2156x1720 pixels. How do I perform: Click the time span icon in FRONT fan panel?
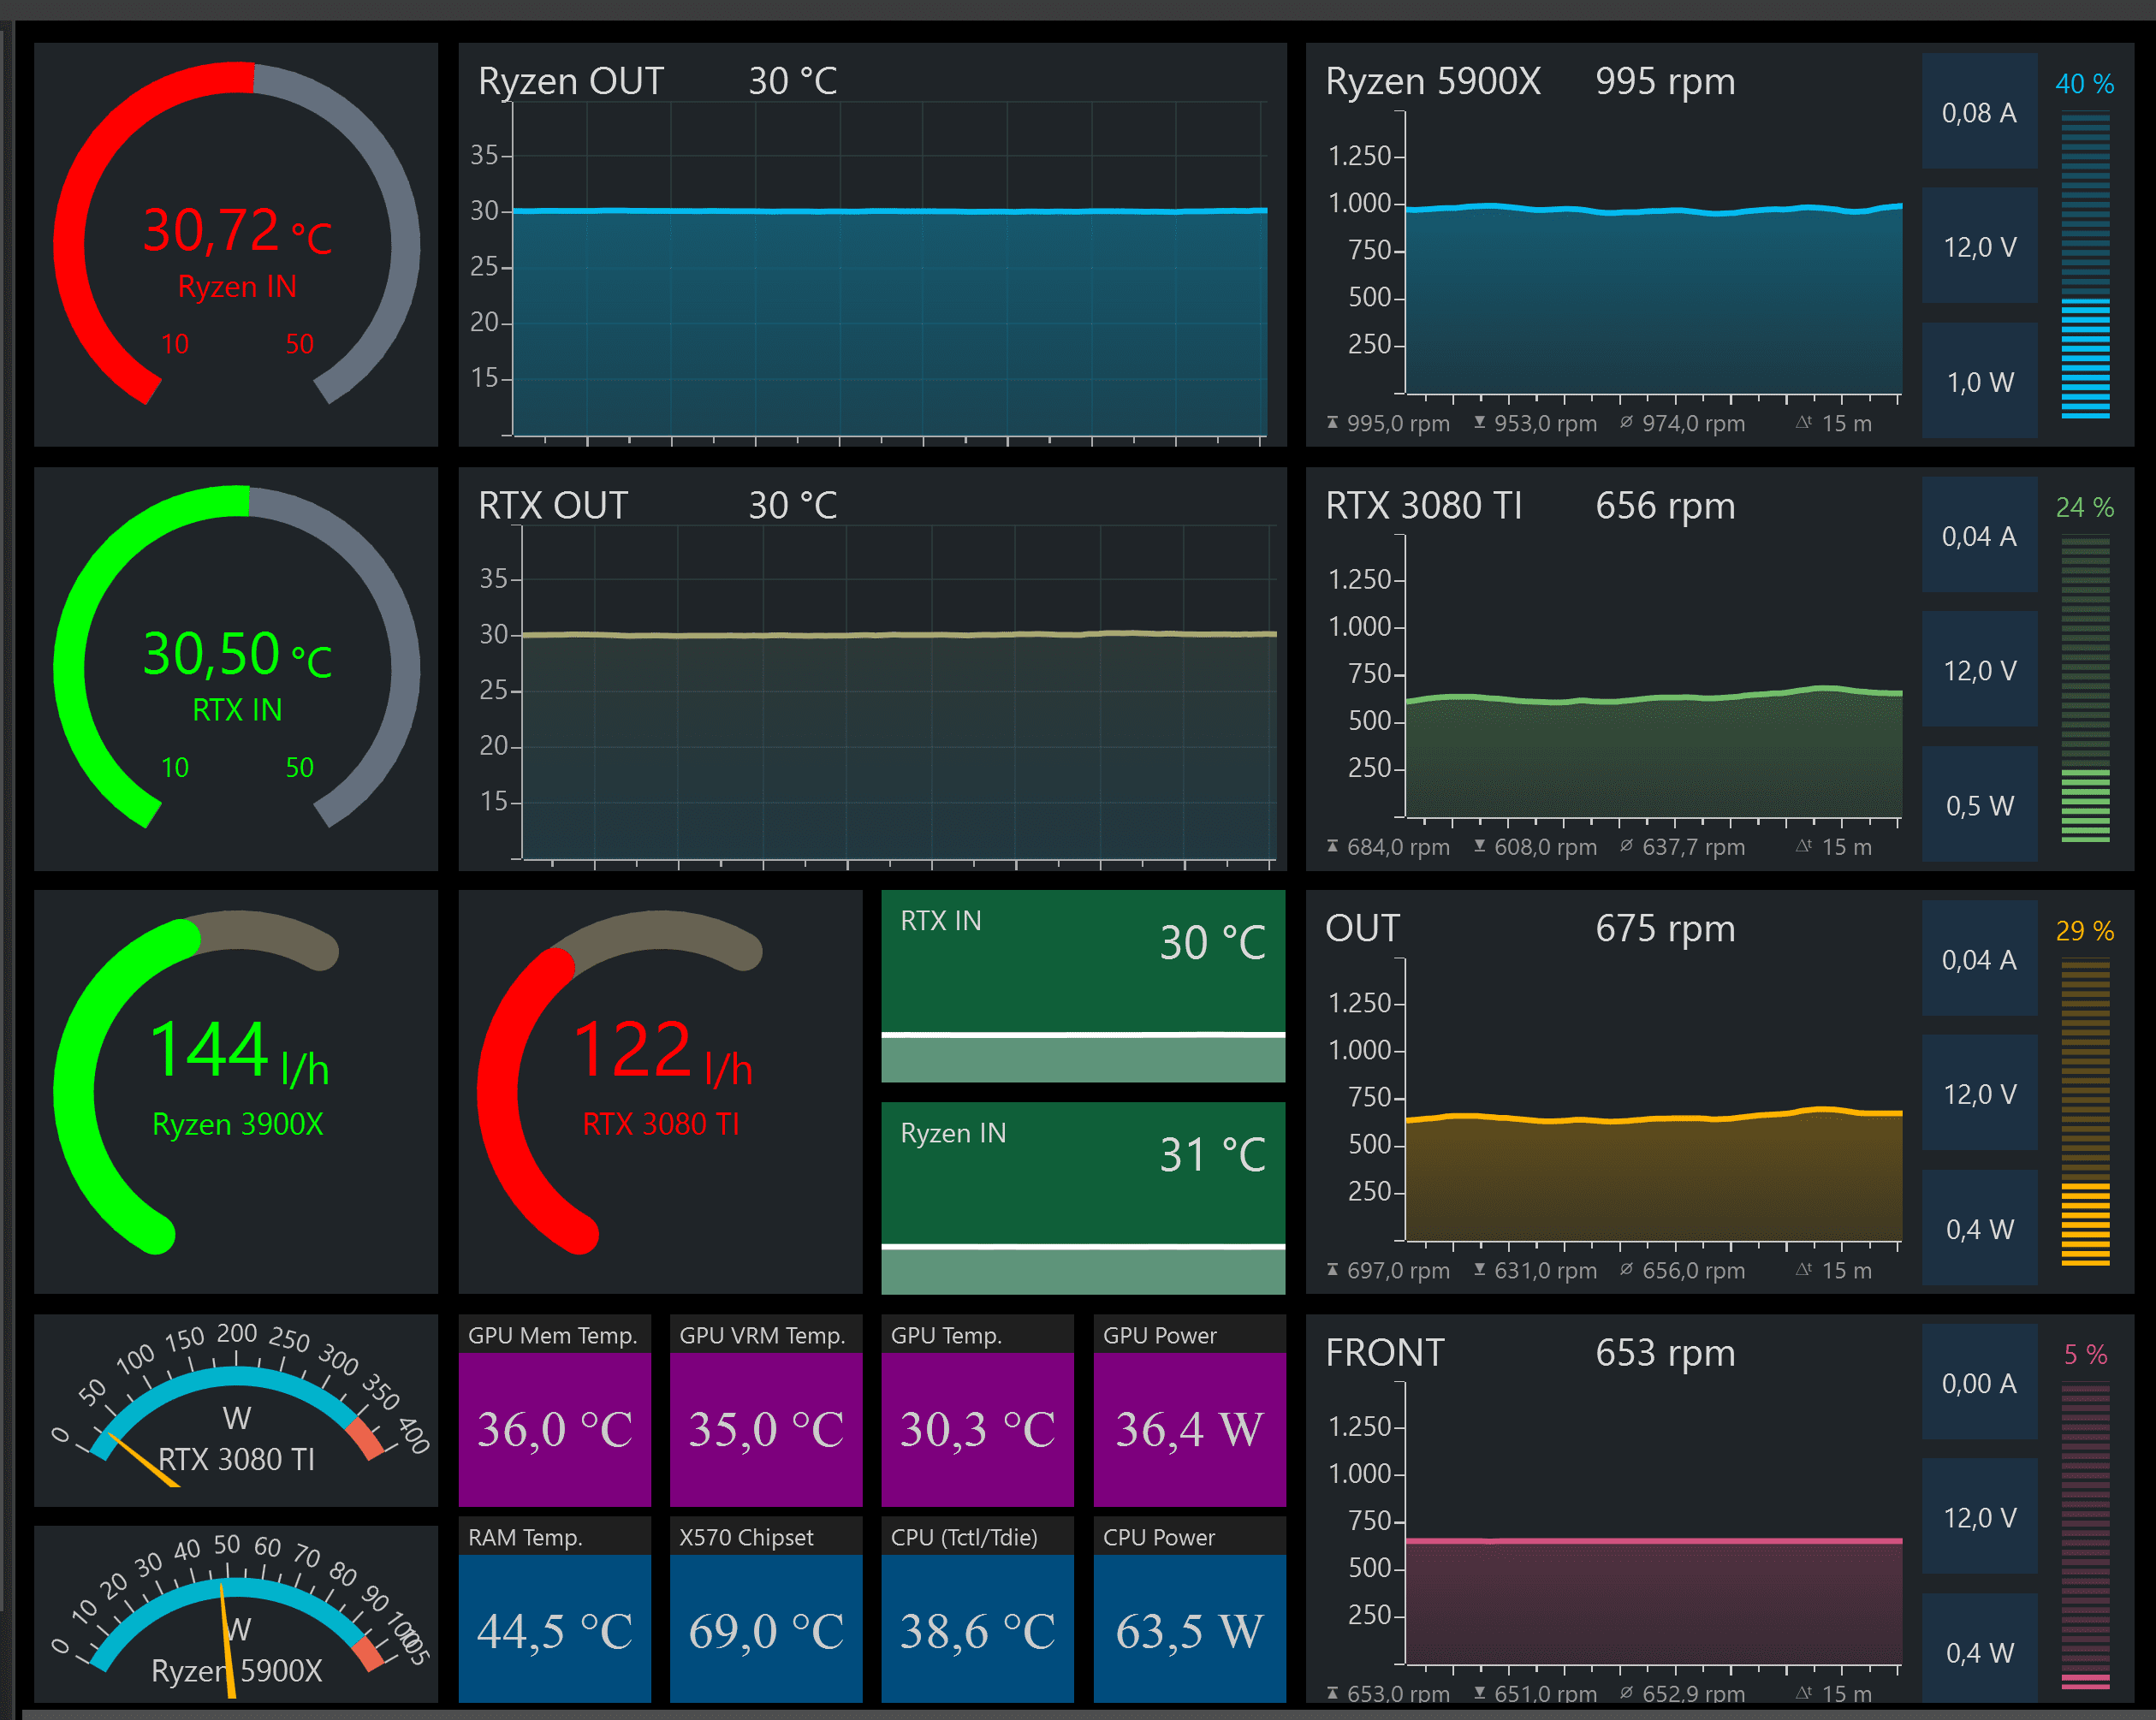[x=1803, y=1692]
